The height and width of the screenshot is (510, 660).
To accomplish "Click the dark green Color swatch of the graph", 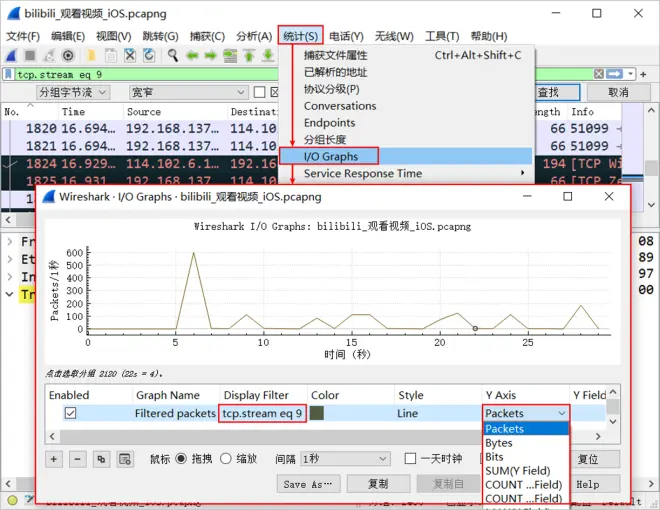I will (x=317, y=413).
